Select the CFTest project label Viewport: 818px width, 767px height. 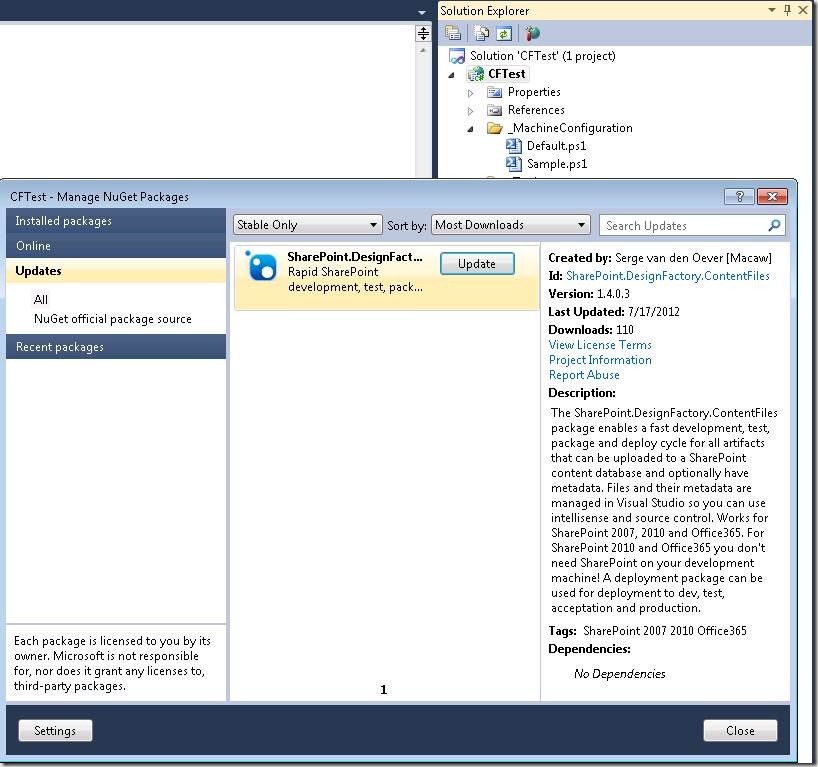pyautogui.click(x=507, y=74)
